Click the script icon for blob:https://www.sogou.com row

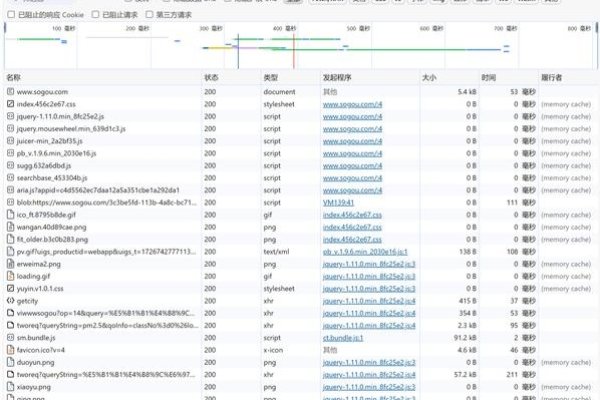10,202
